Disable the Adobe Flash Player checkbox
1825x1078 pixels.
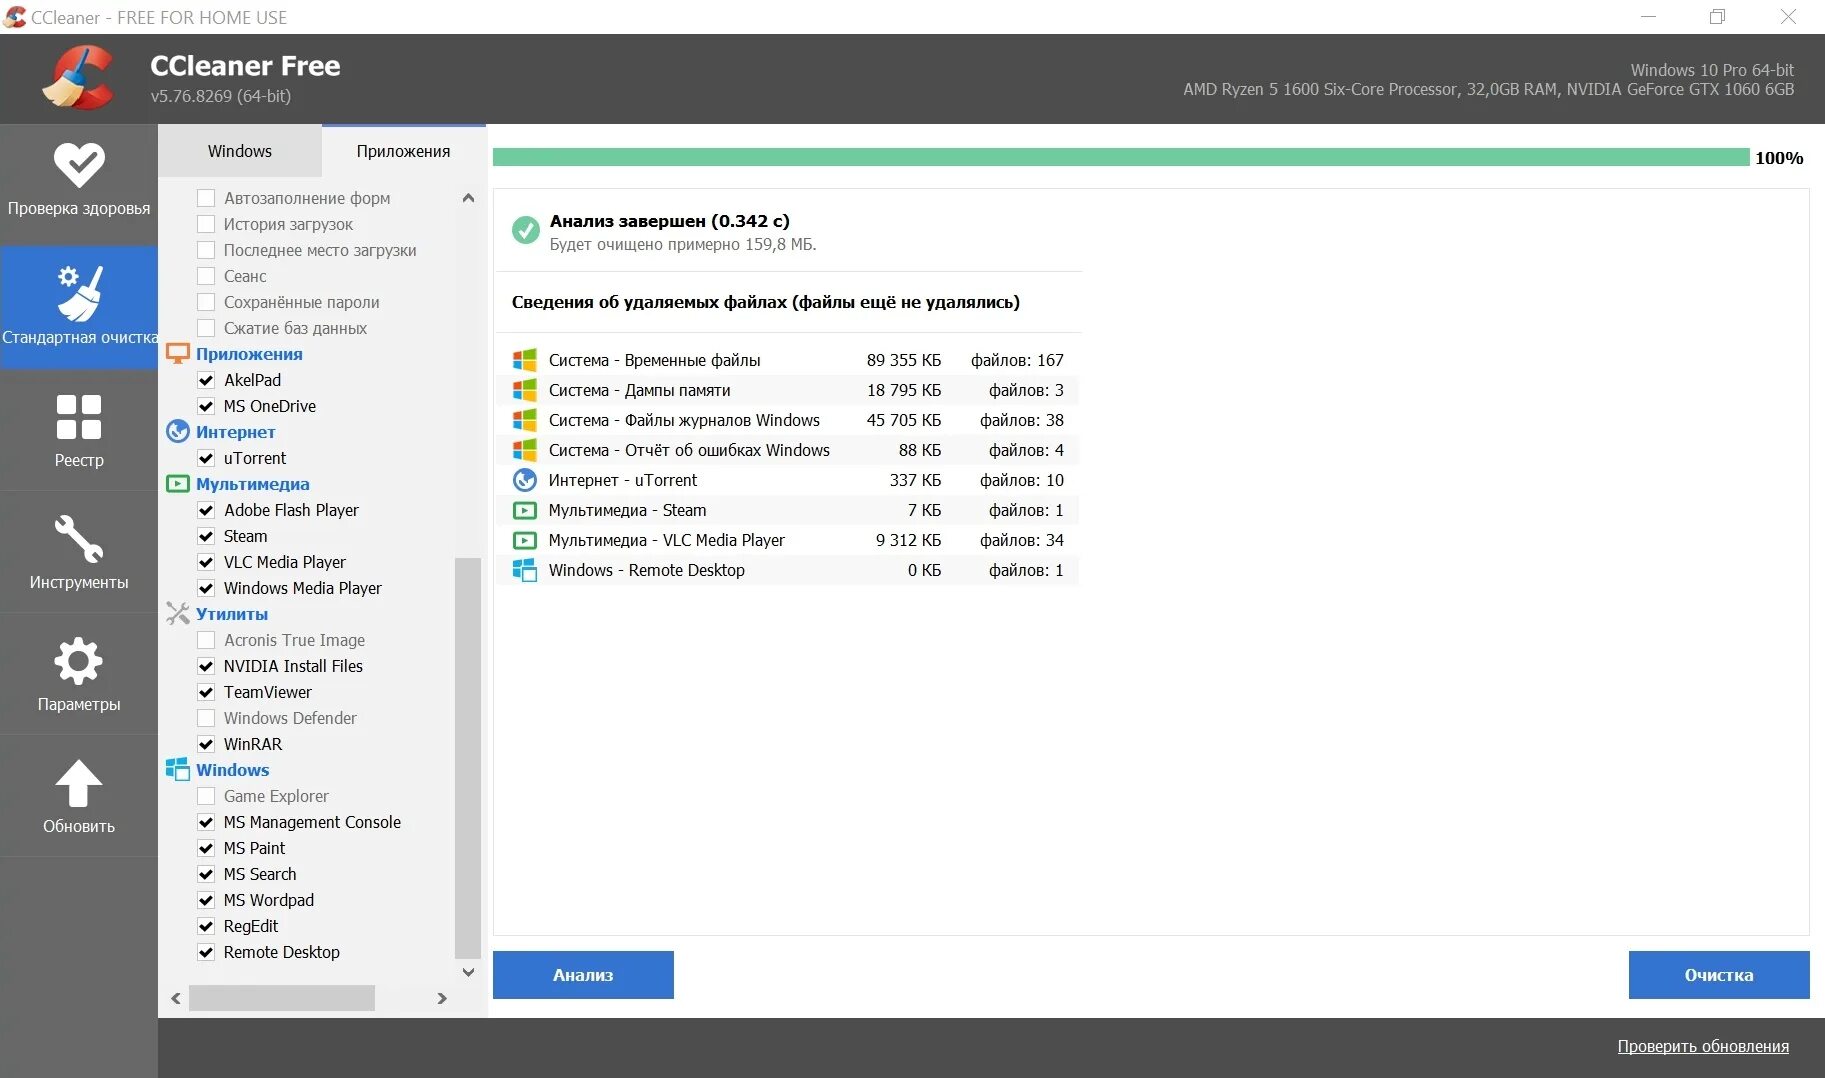(206, 510)
